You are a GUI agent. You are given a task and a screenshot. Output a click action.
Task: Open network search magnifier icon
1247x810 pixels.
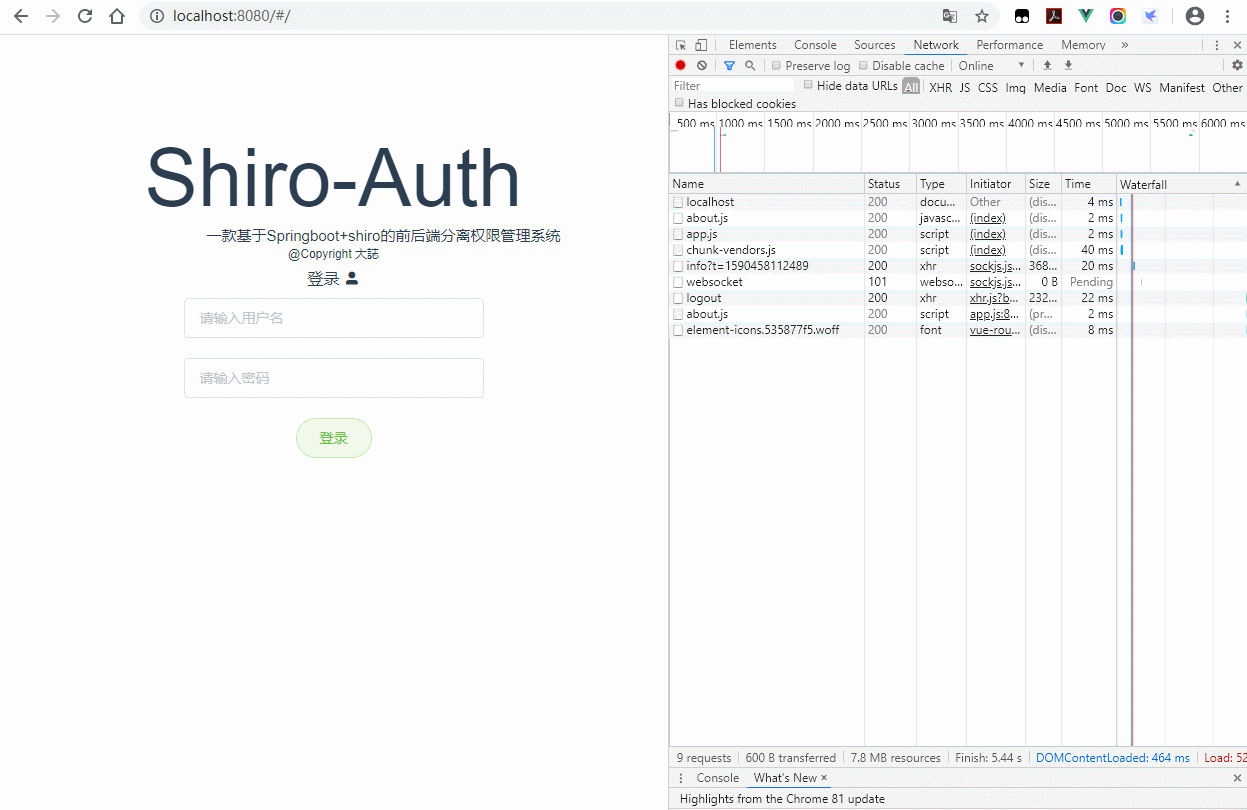[750, 65]
